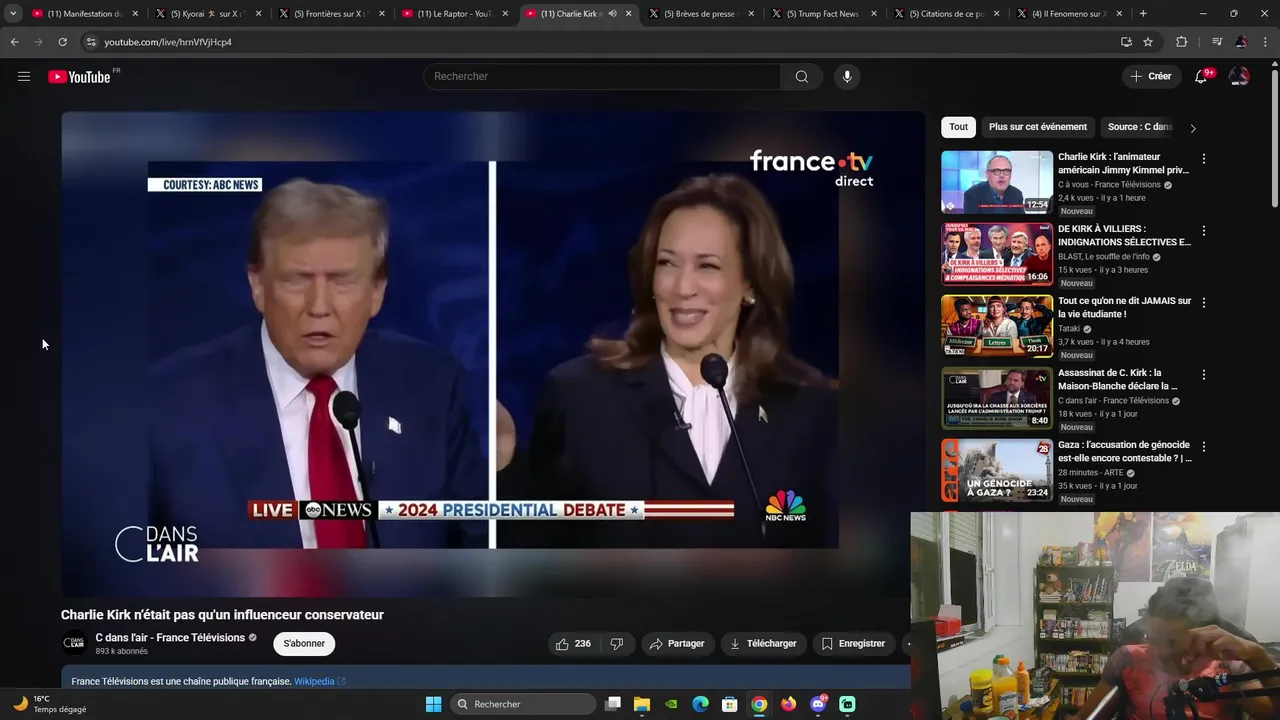Open options for DE KIRK À VILLIERS video
Screen dimensions: 1280x720
[x=1204, y=231]
